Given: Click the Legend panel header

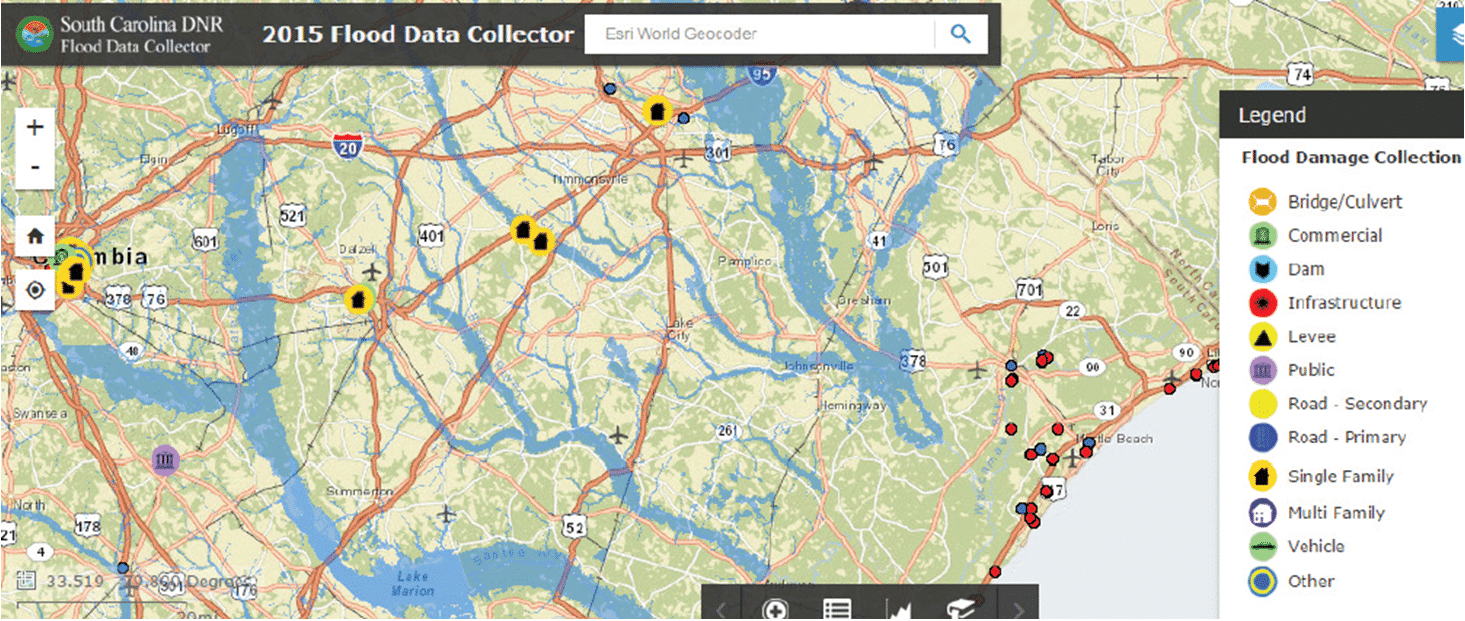Looking at the screenshot, I should tap(1272, 115).
